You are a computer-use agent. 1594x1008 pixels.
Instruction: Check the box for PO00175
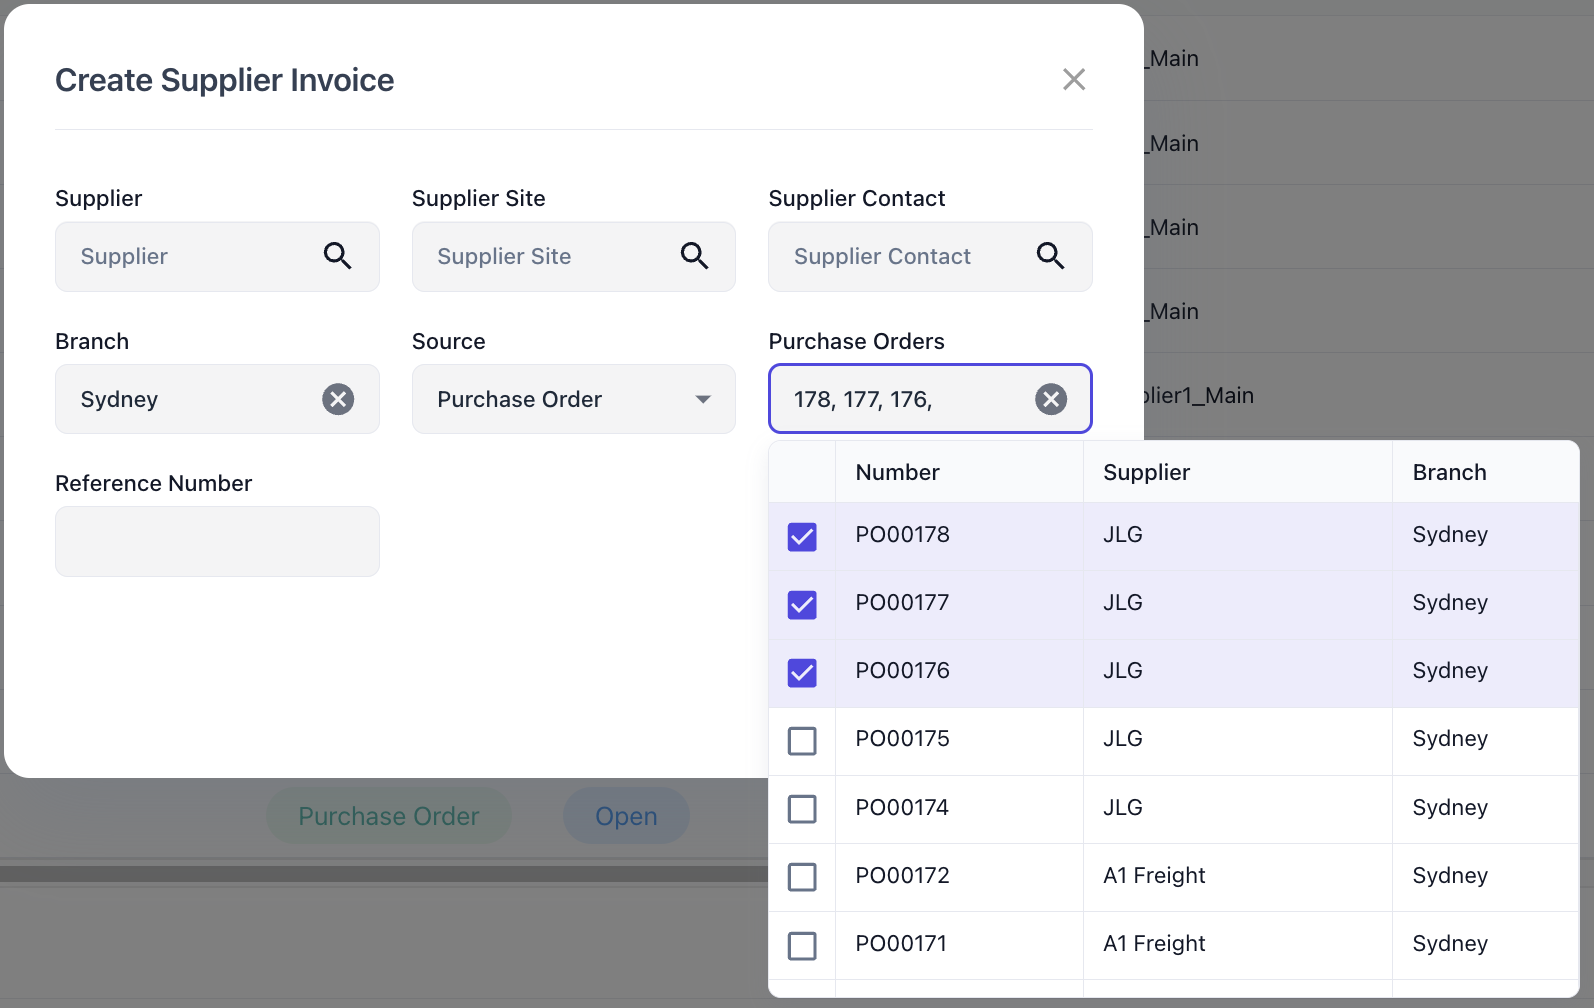(x=802, y=741)
